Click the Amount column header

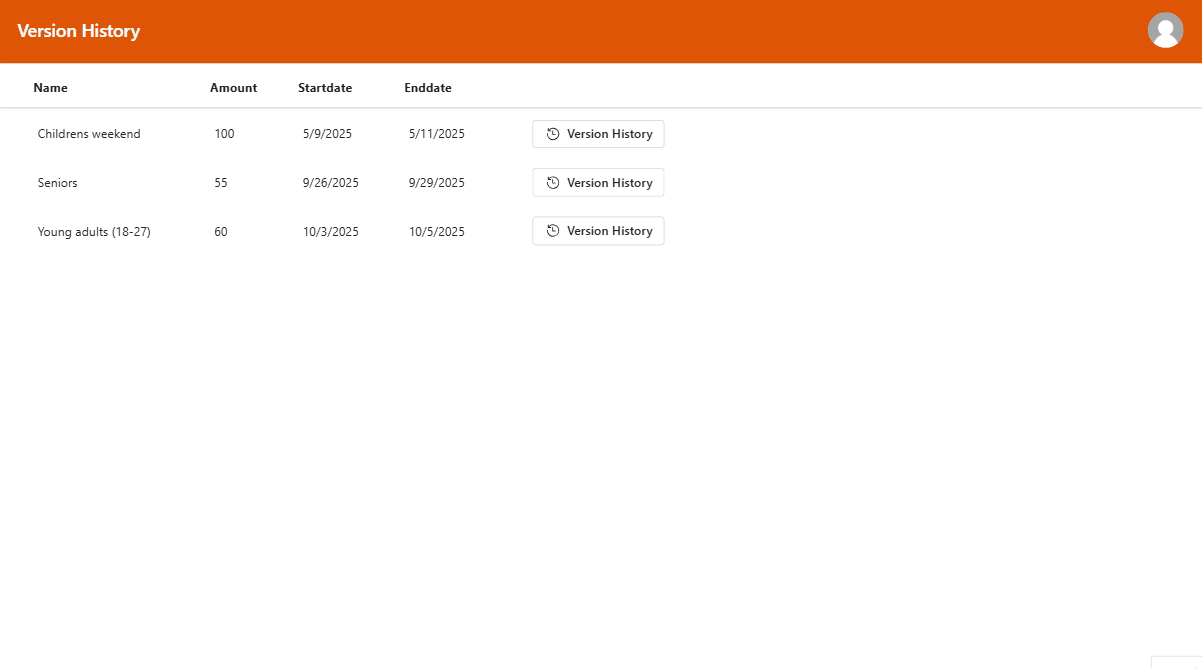[x=233, y=88]
